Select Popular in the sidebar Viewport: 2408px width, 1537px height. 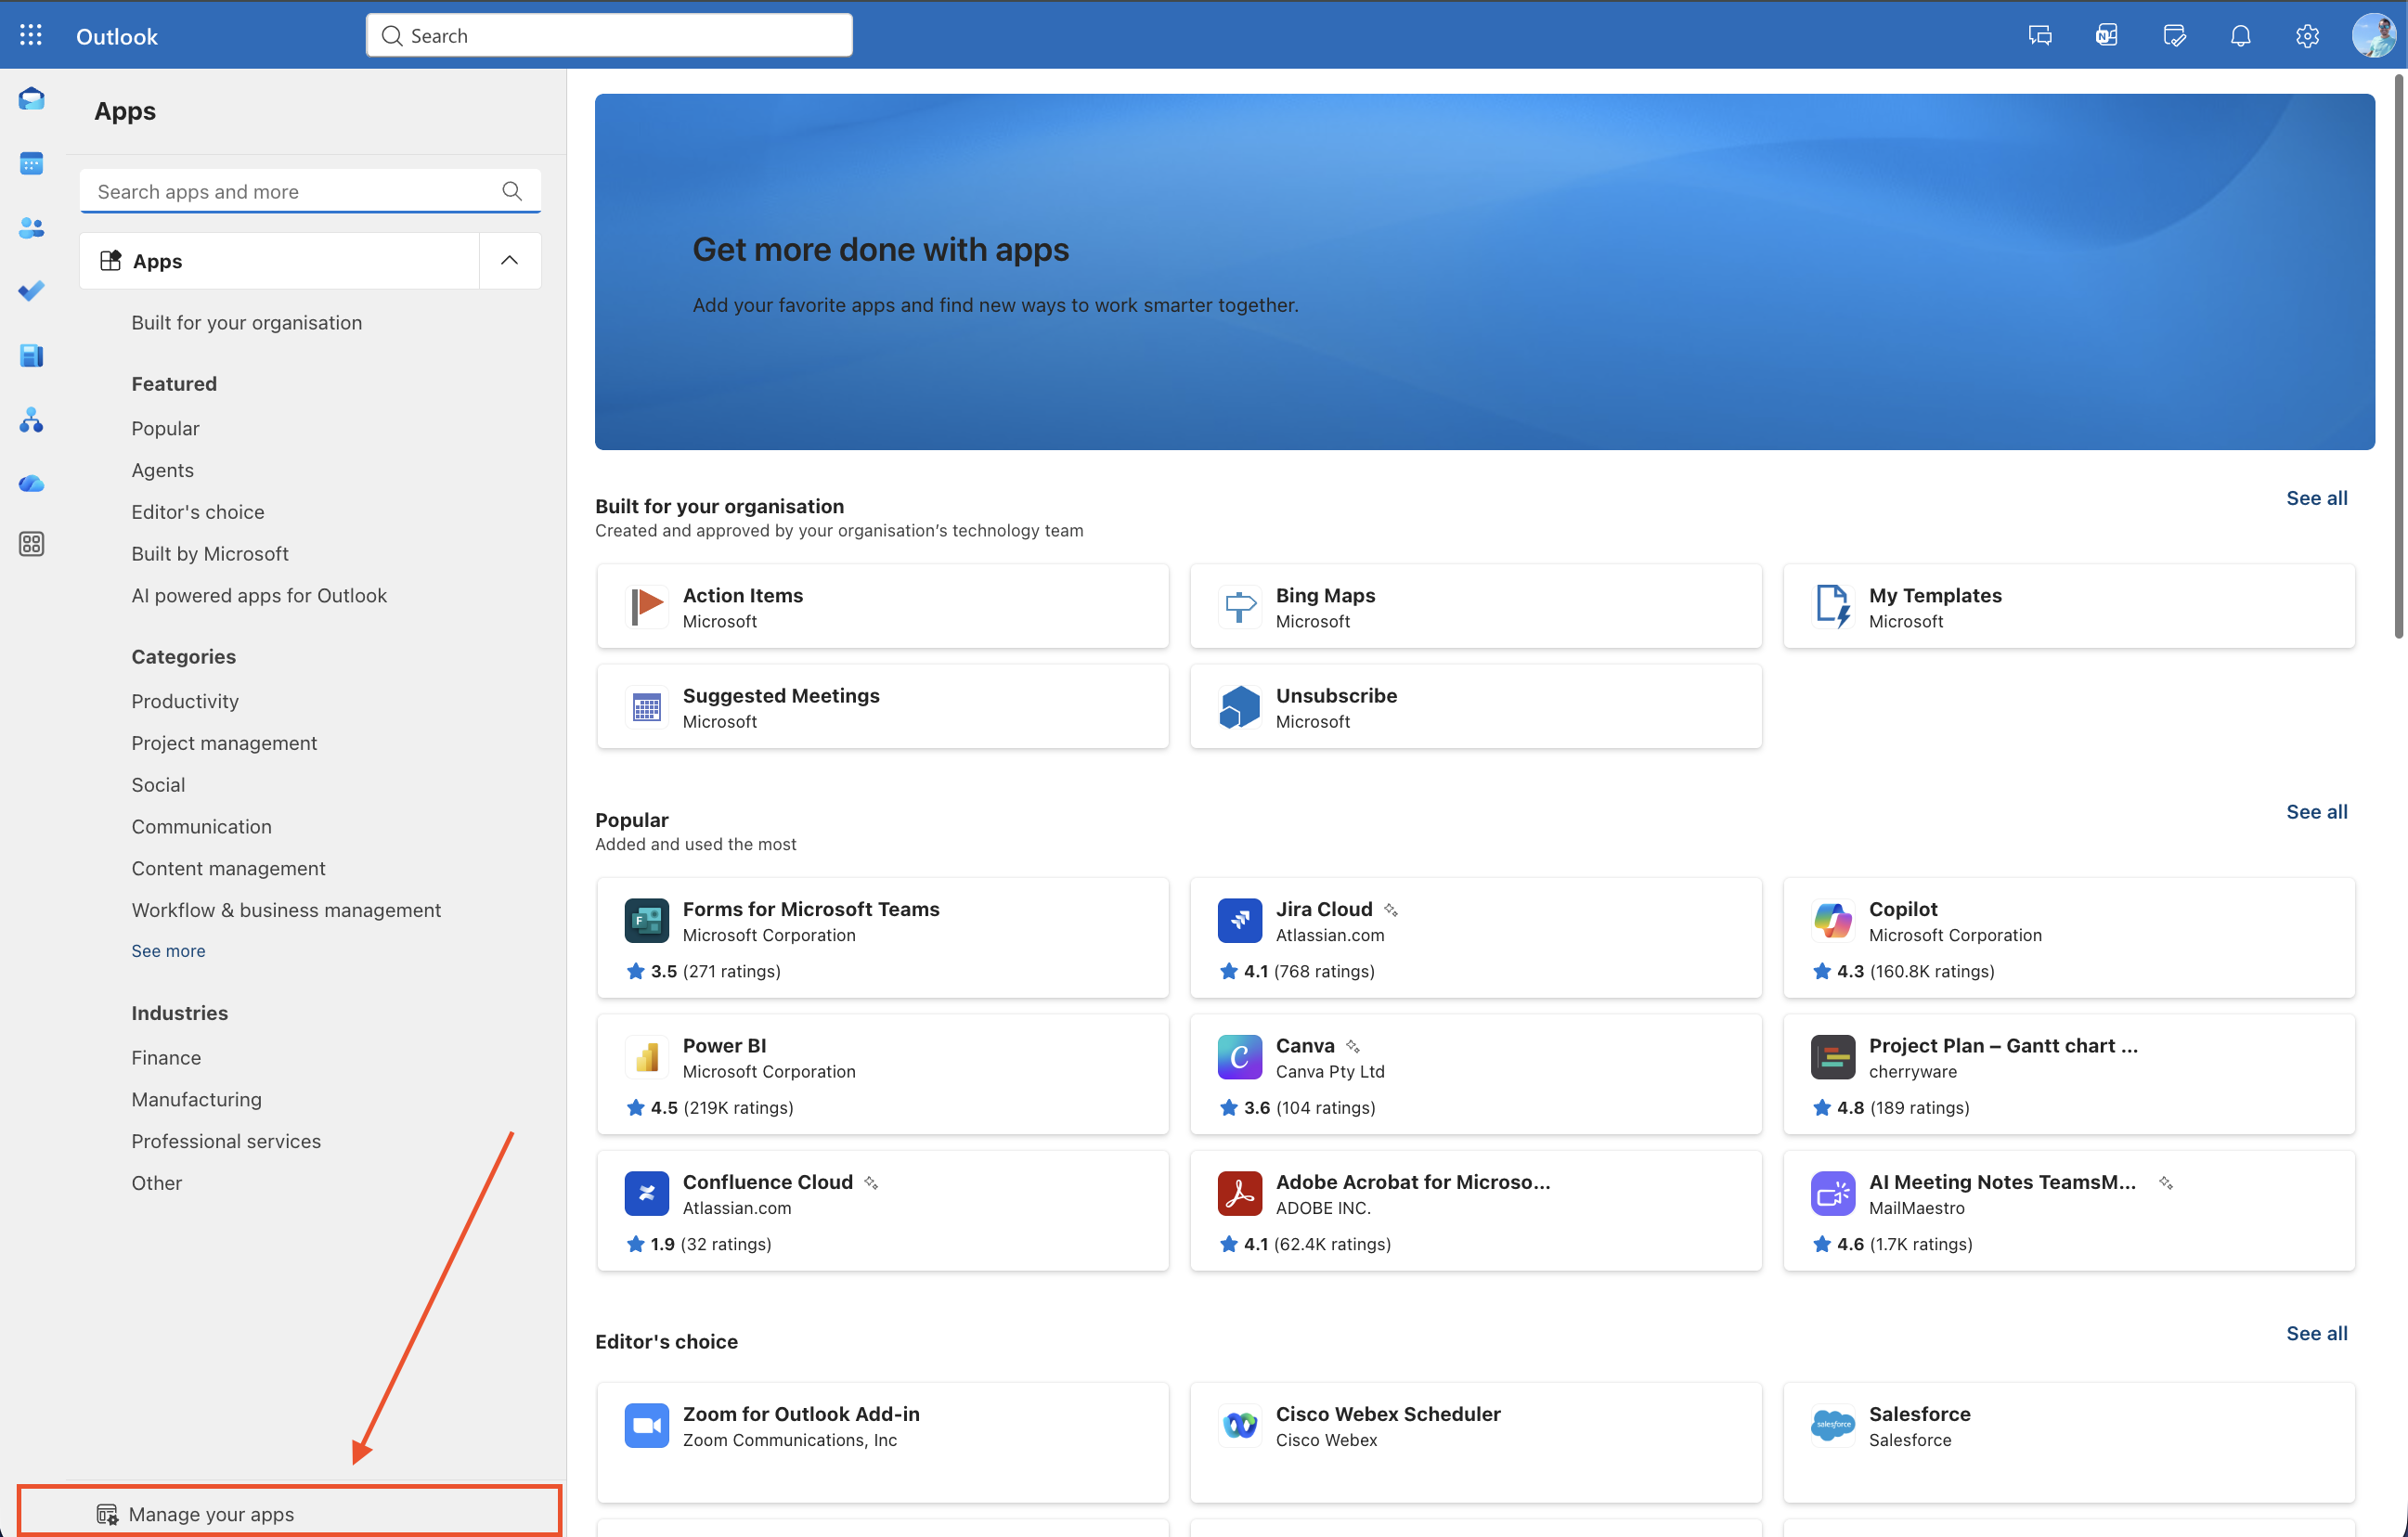(165, 428)
